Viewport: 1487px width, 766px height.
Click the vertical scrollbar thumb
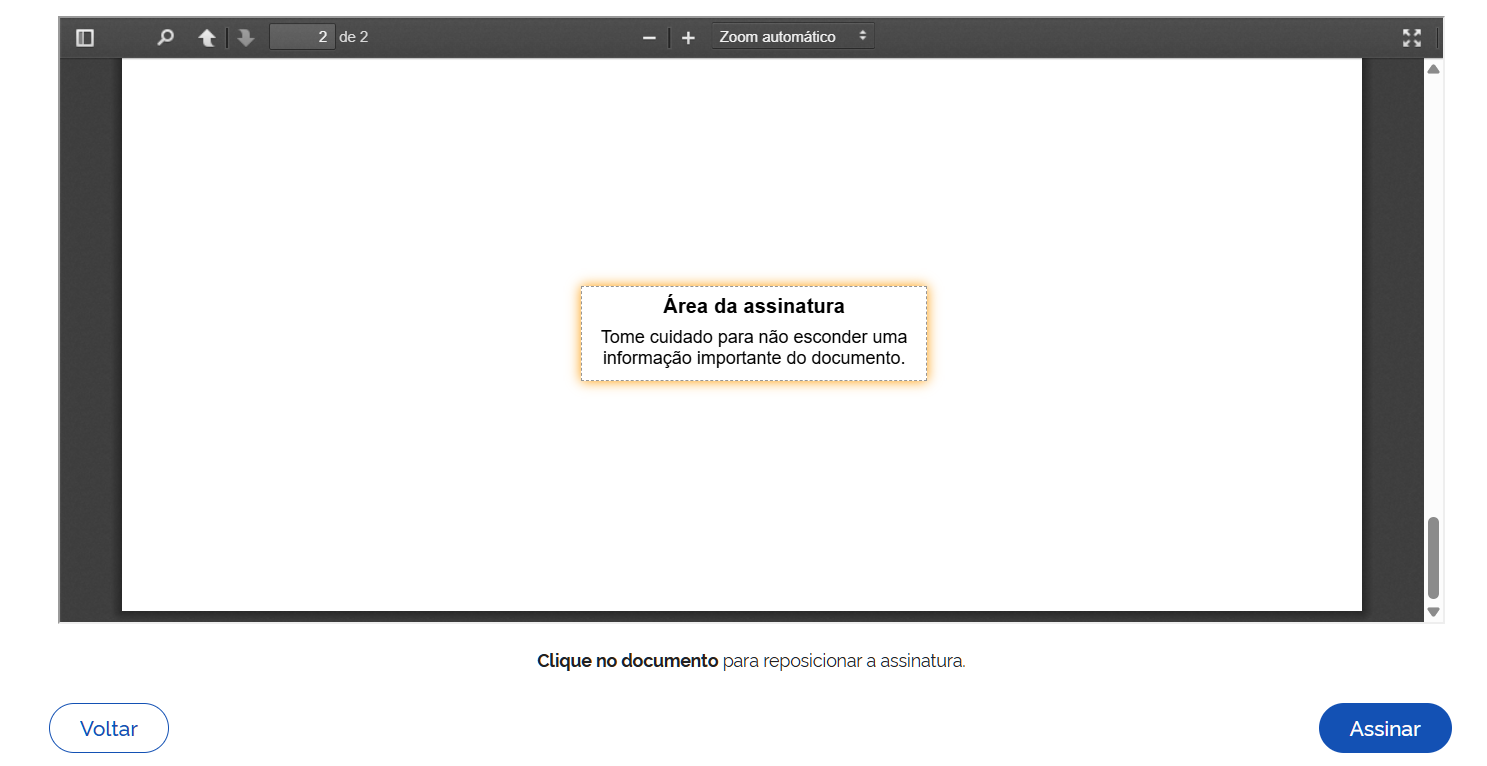coord(1433,558)
